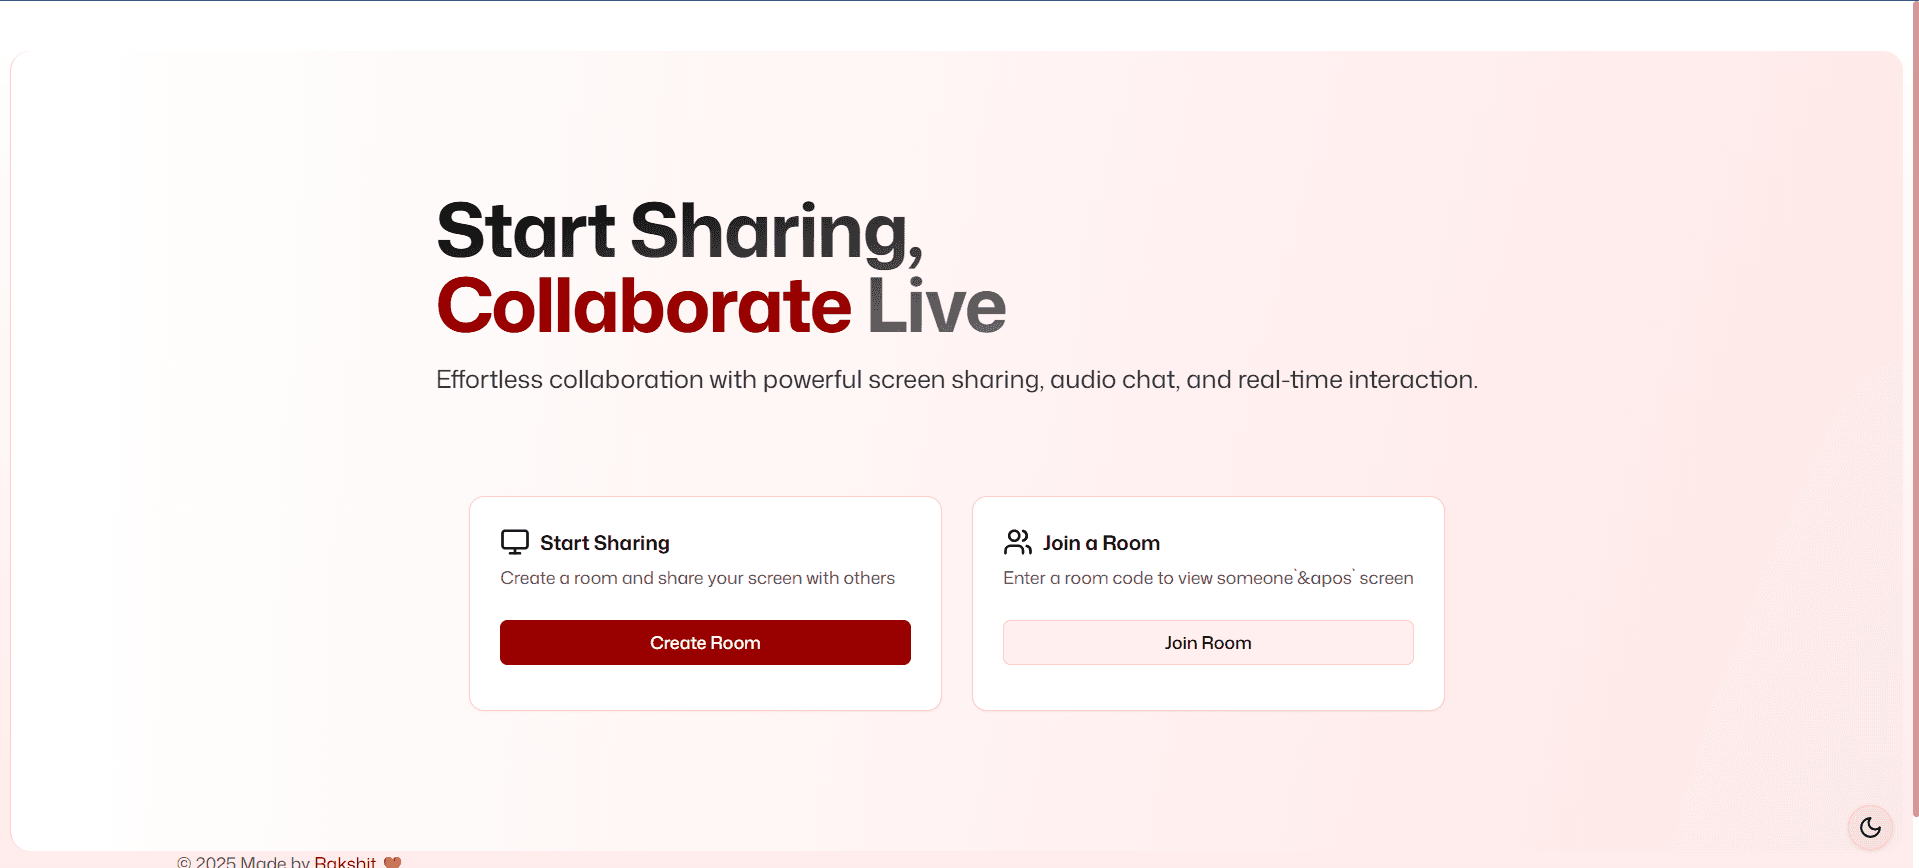1919x868 pixels.
Task: Click the Join Room button
Action: point(1208,642)
